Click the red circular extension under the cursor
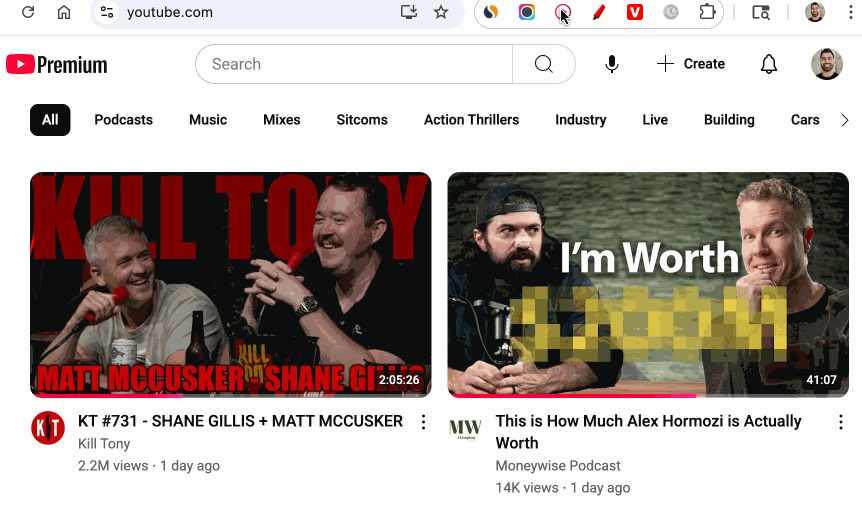The width and height of the screenshot is (862, 512). [562, 12]
